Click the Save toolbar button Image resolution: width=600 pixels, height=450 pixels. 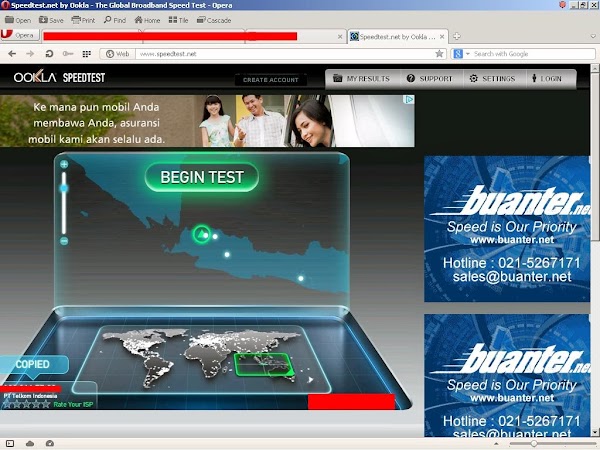(51, 20)
